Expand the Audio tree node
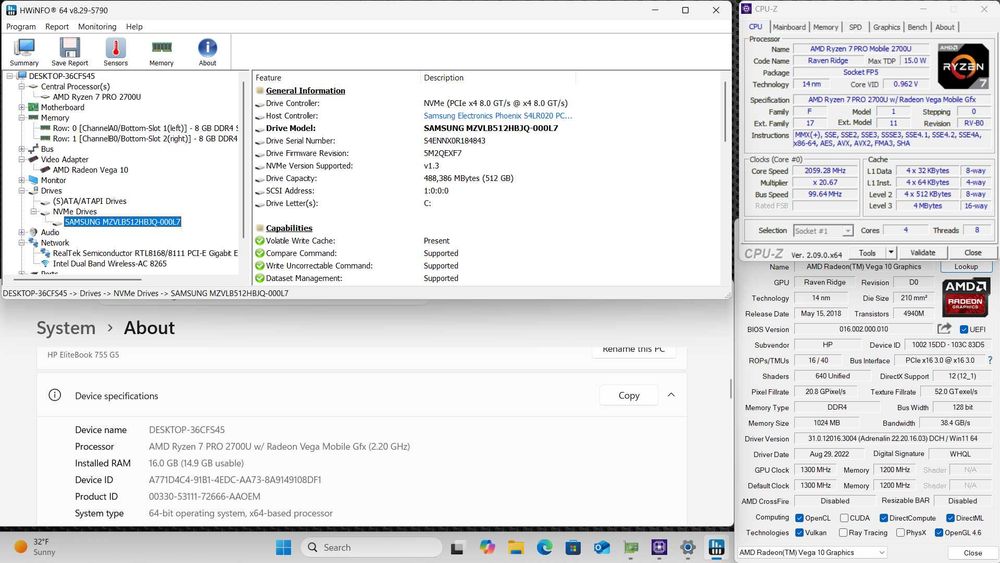Image resolution: width=1000 pixels, height=563 pixels. [x=22, y=232]
